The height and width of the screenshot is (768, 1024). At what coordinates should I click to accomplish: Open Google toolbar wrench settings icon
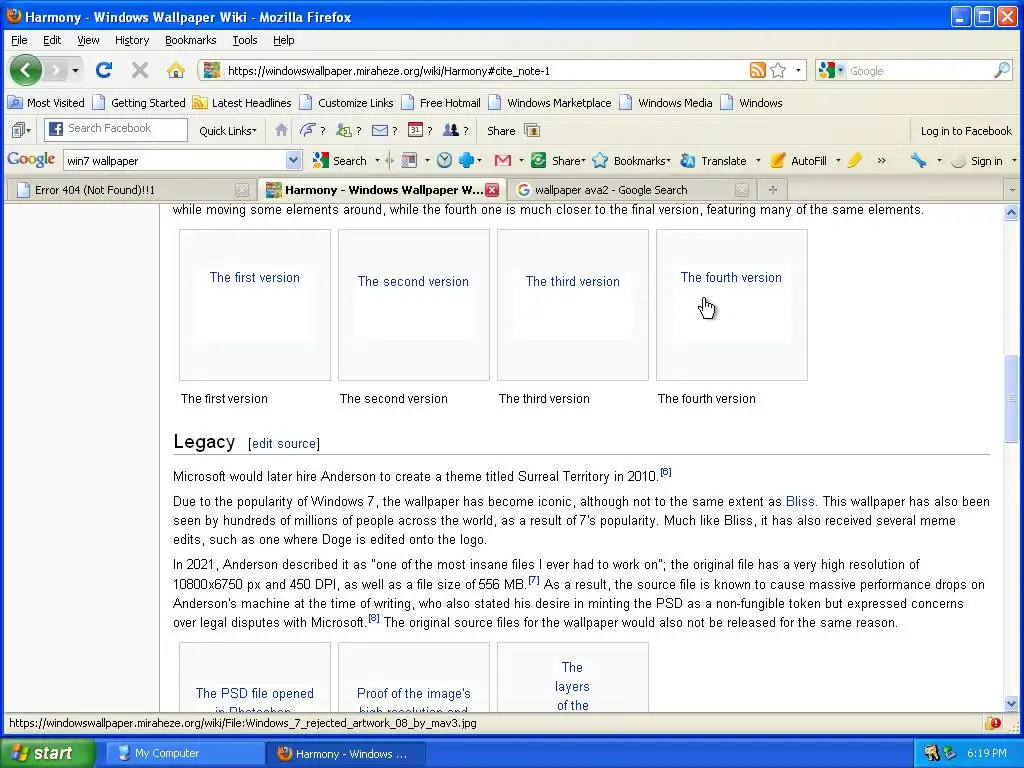pos(918,160)
